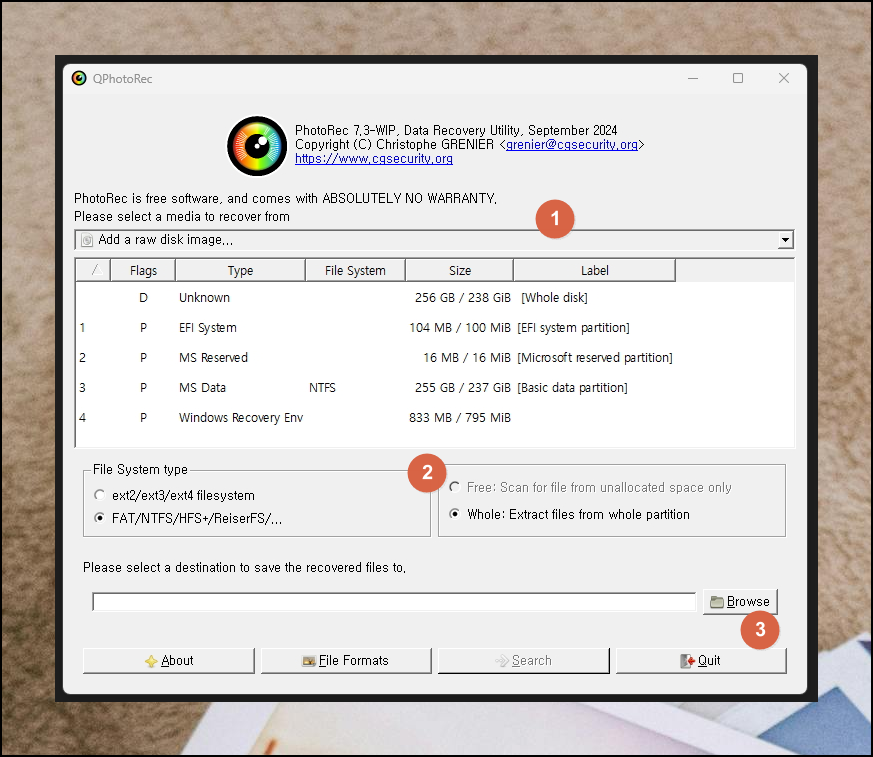Click the '[Basic data partition]' label cell
873x757 pixels.
click(572, 388)
